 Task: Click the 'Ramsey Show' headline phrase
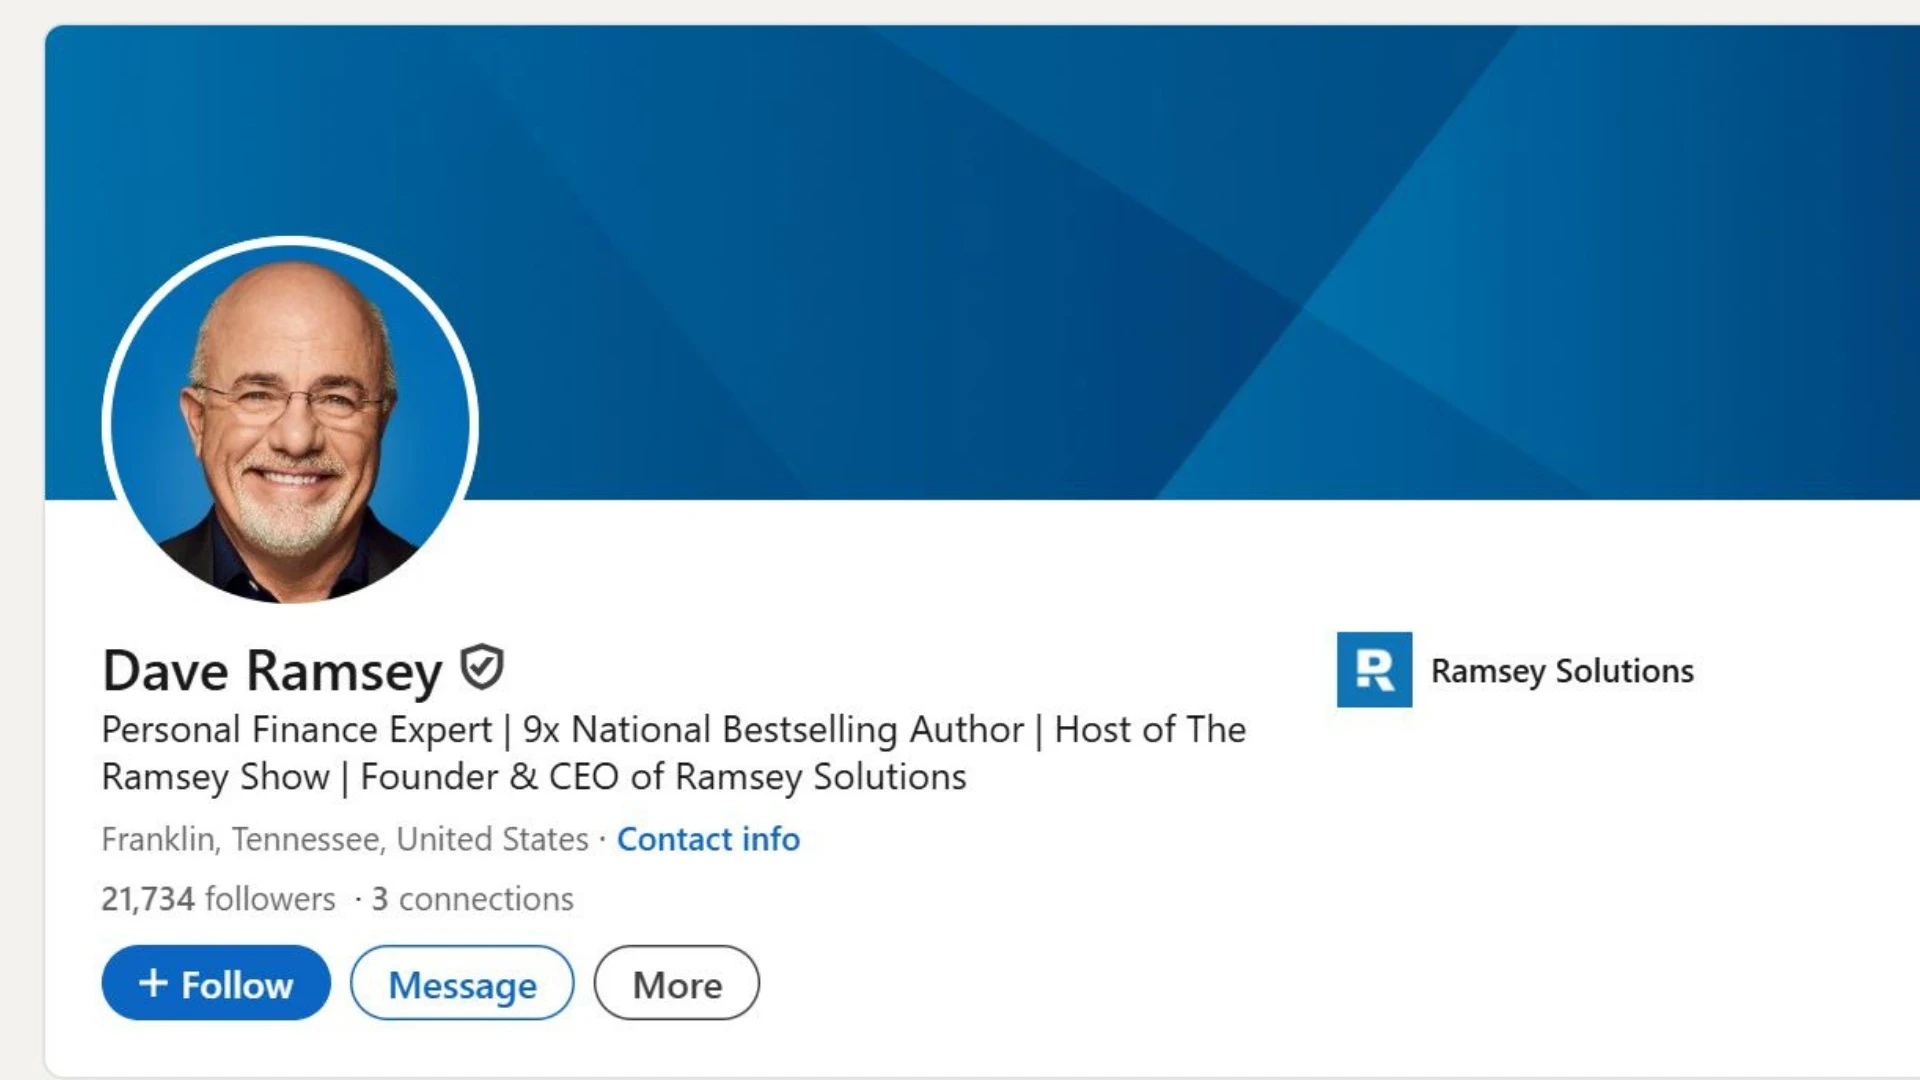[x=216, y=777]
